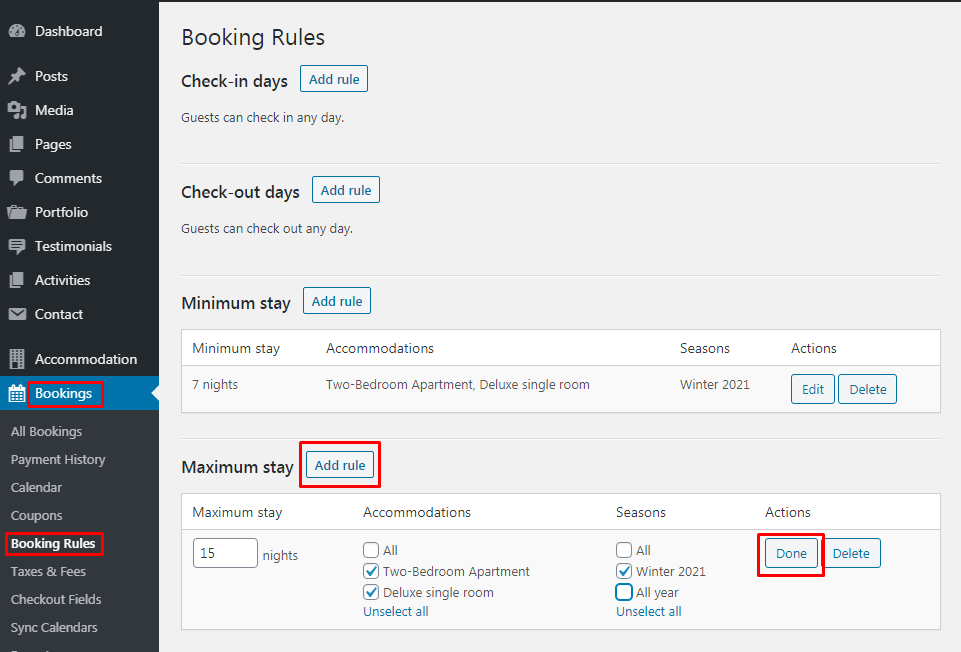Click the Portfolio folder icon
The height and width of the screenshot is (652, 961).
tap(17, 212)
